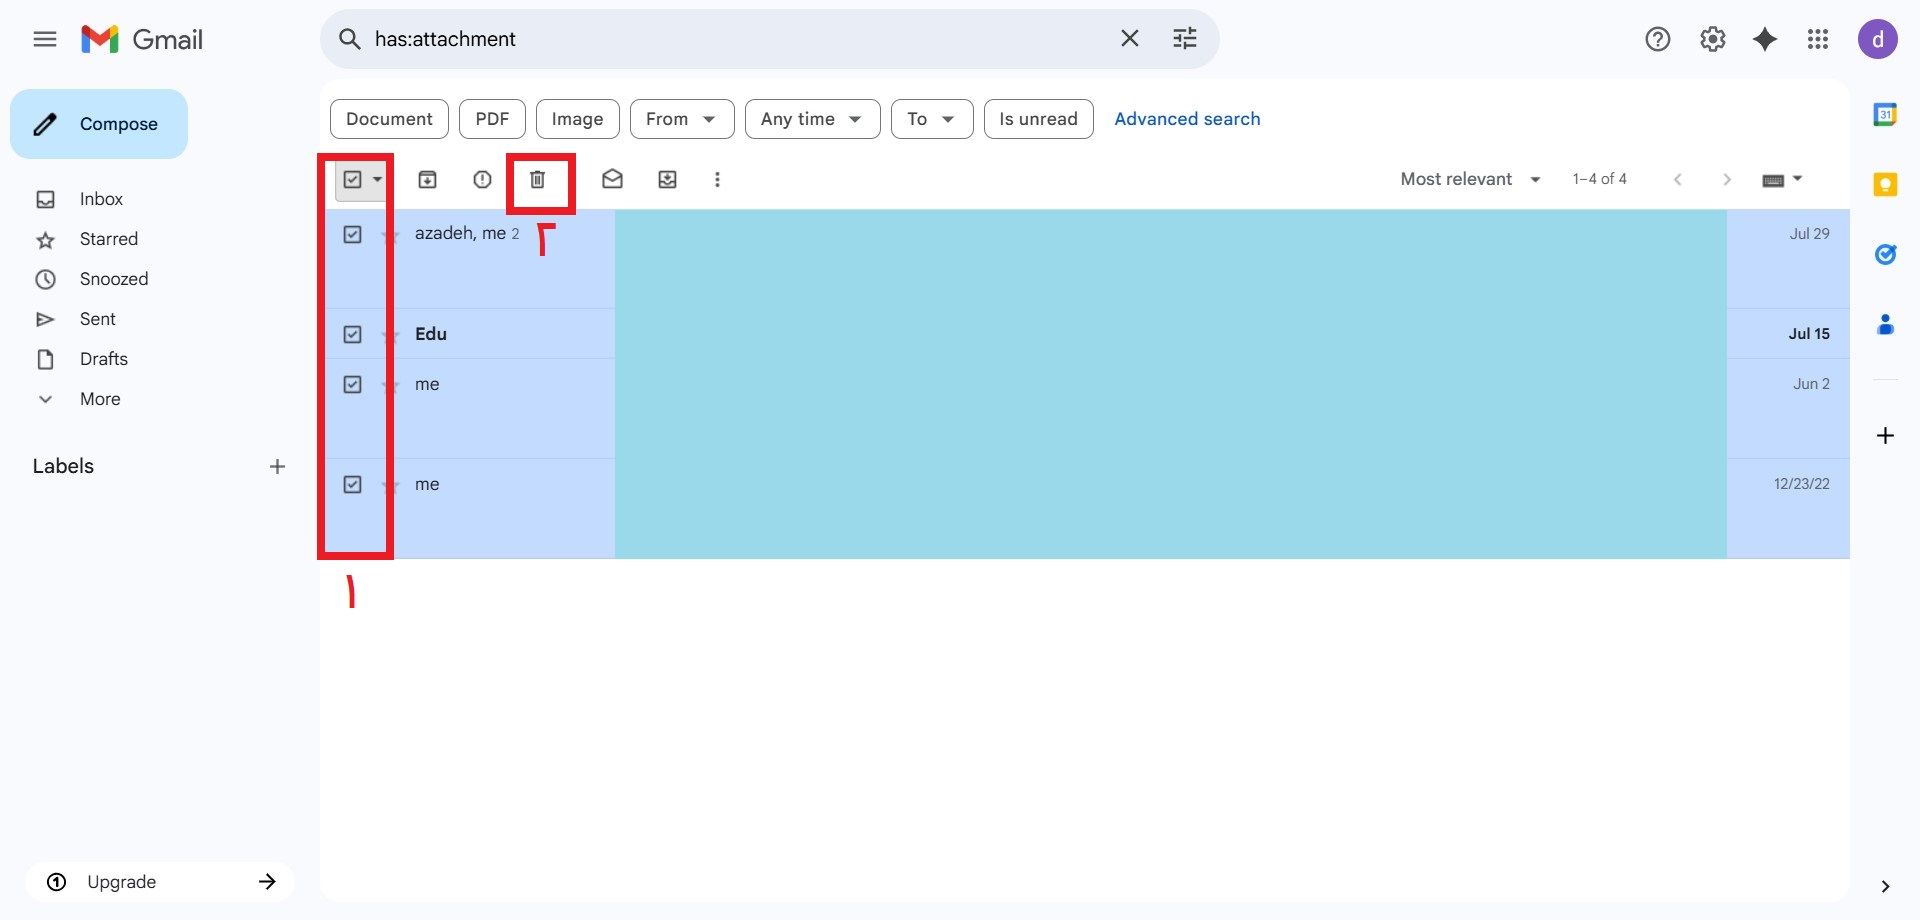The height and width of the screenshot is (920, 1920).
Task: Open the Sent folder
Action: (97, 319)
